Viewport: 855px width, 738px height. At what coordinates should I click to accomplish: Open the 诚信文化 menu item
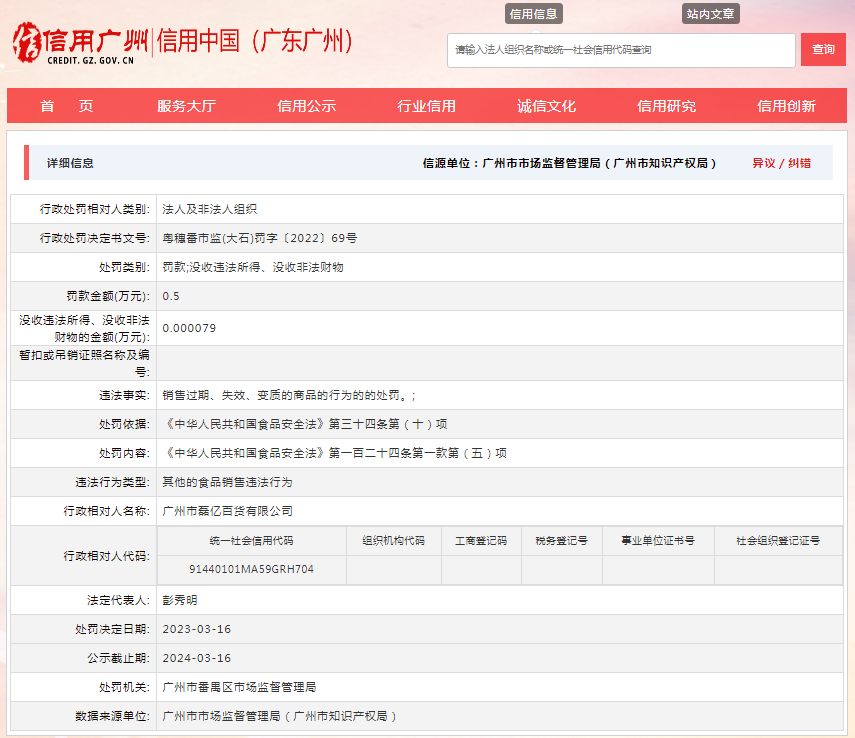546,106
